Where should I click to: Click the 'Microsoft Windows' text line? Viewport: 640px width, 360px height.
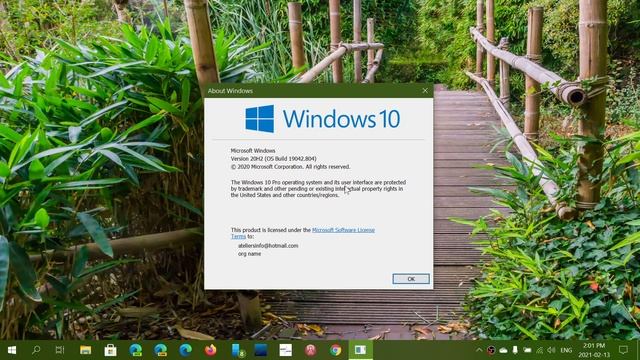253,151
